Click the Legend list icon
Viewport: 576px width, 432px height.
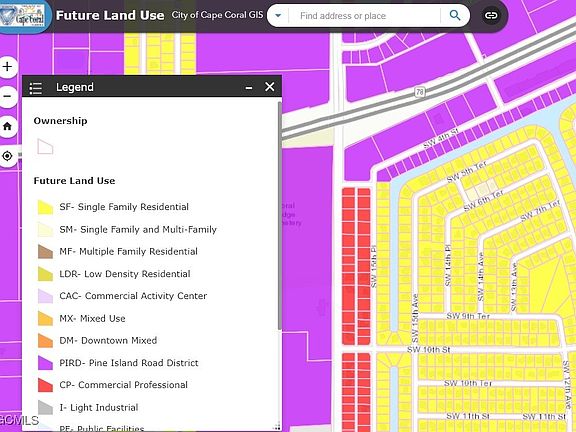pos(36,87)
